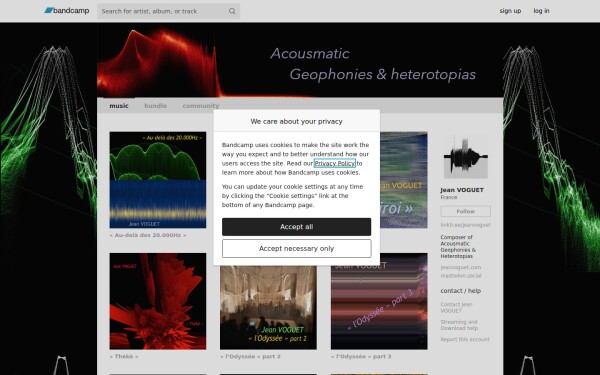This screenshot has height=375, width=600.
Task: Open the log in link
Action: pos(541,11)
